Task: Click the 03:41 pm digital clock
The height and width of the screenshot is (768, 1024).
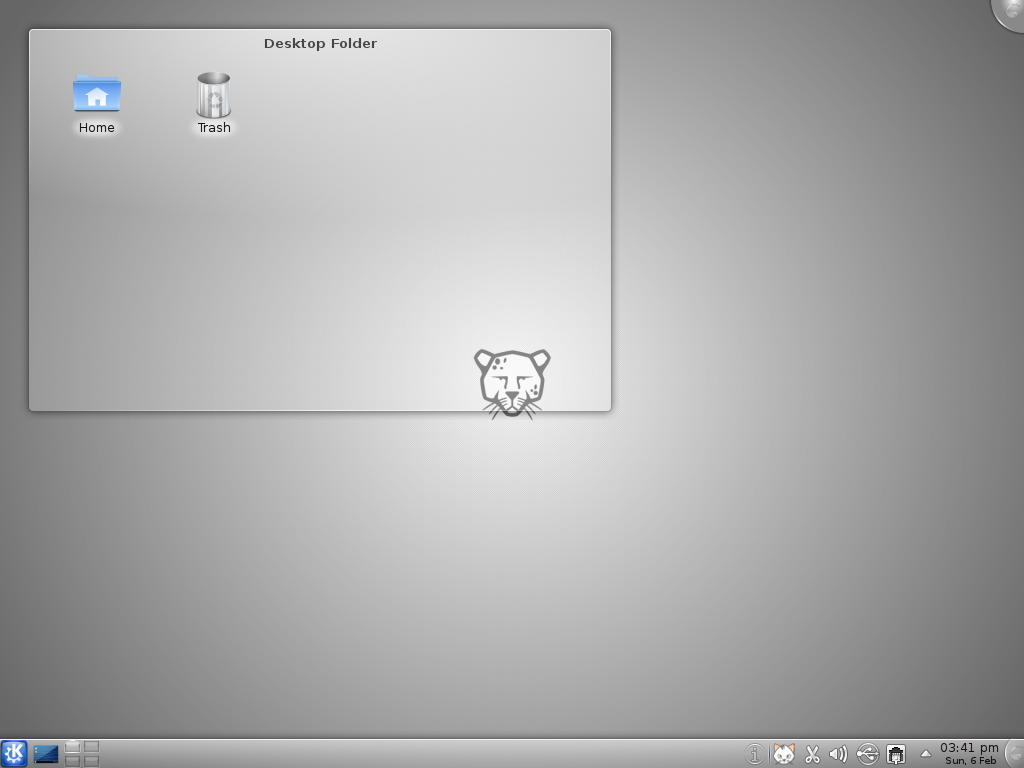Action: click(969, 748)
